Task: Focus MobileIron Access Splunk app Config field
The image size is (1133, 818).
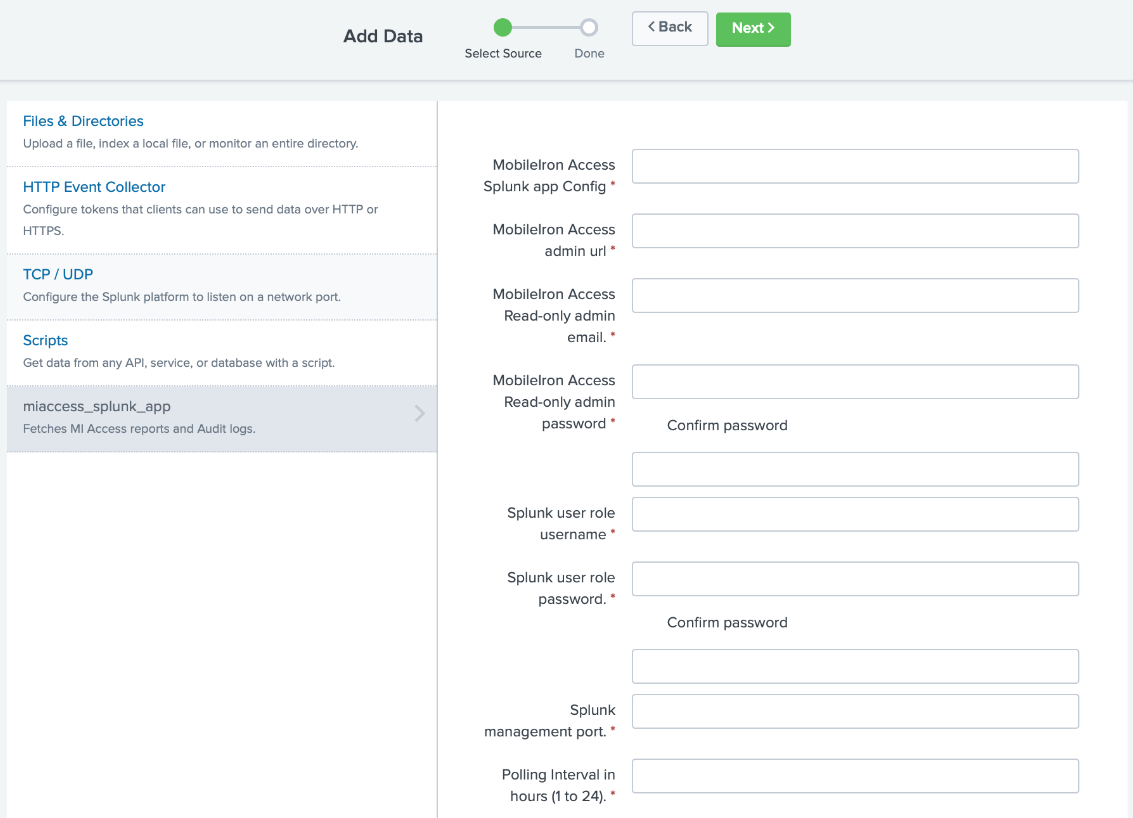Action: (855, 166)
